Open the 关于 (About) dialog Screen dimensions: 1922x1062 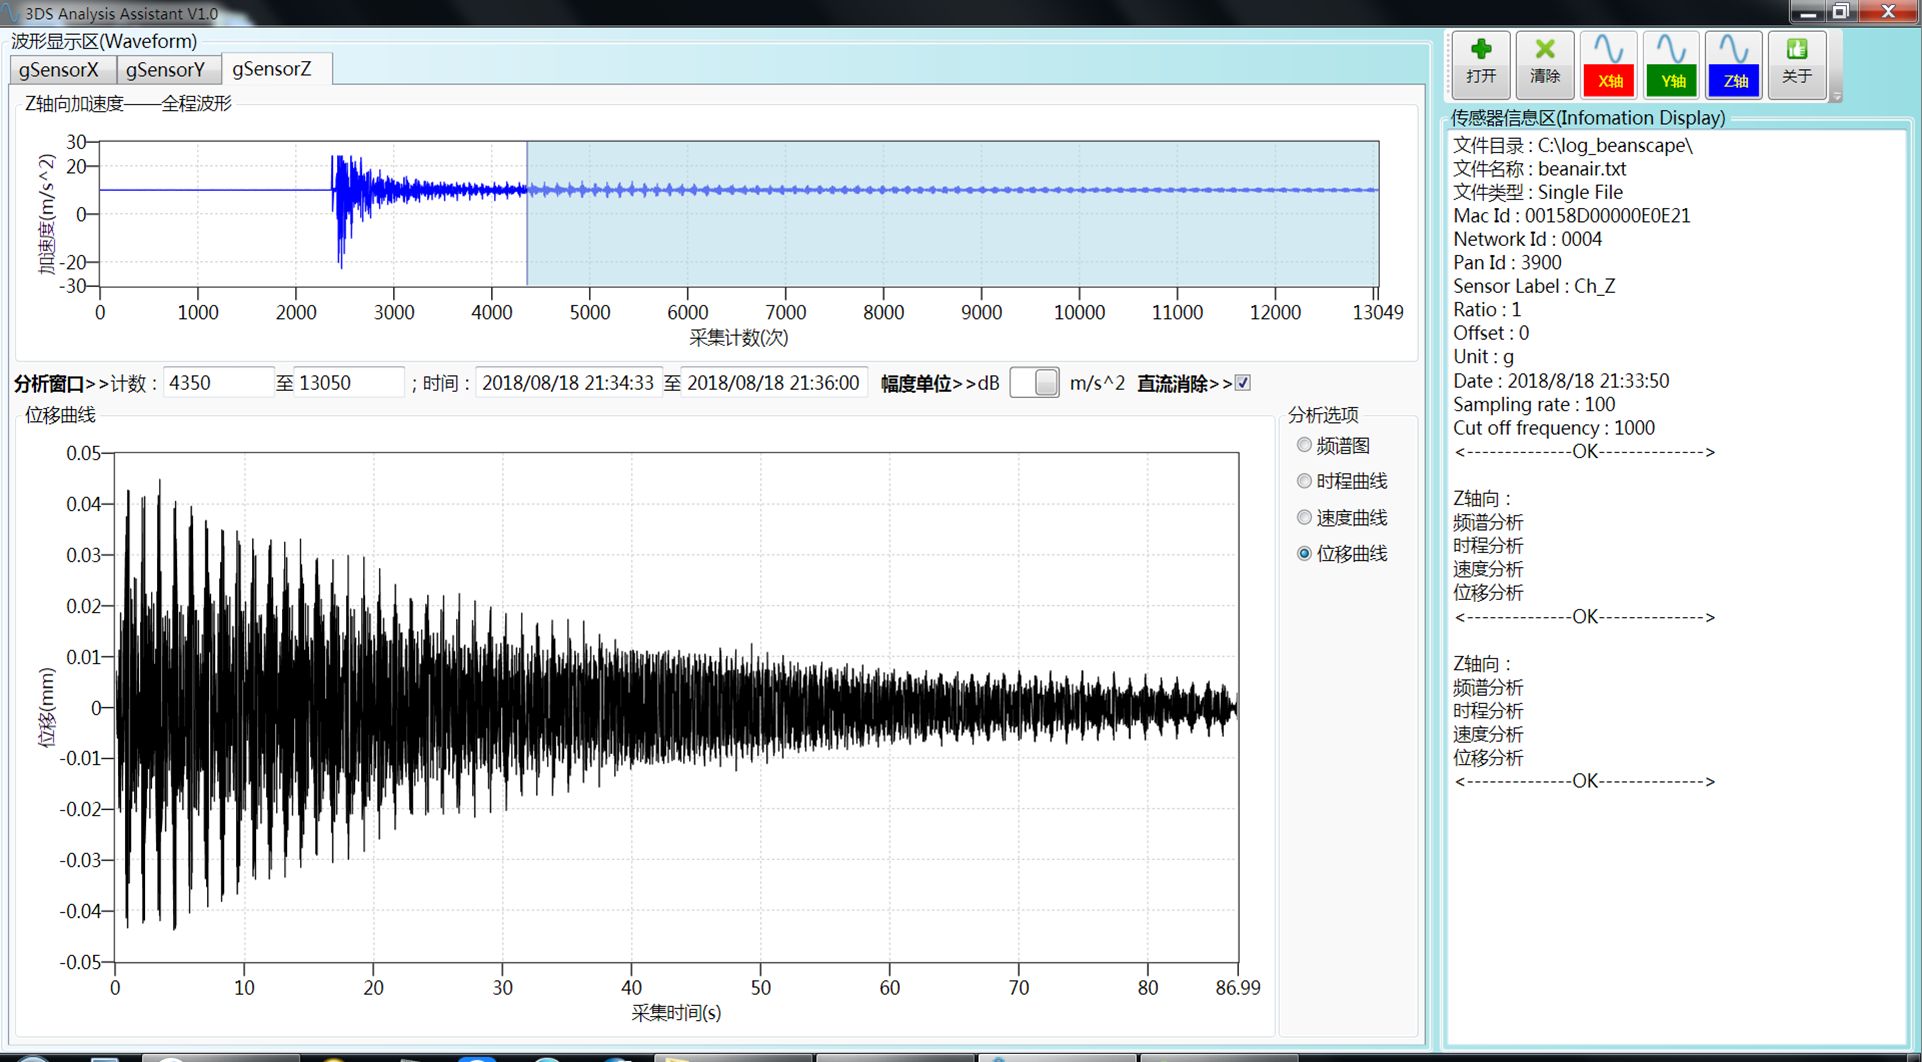click(x=1796, y=64)
